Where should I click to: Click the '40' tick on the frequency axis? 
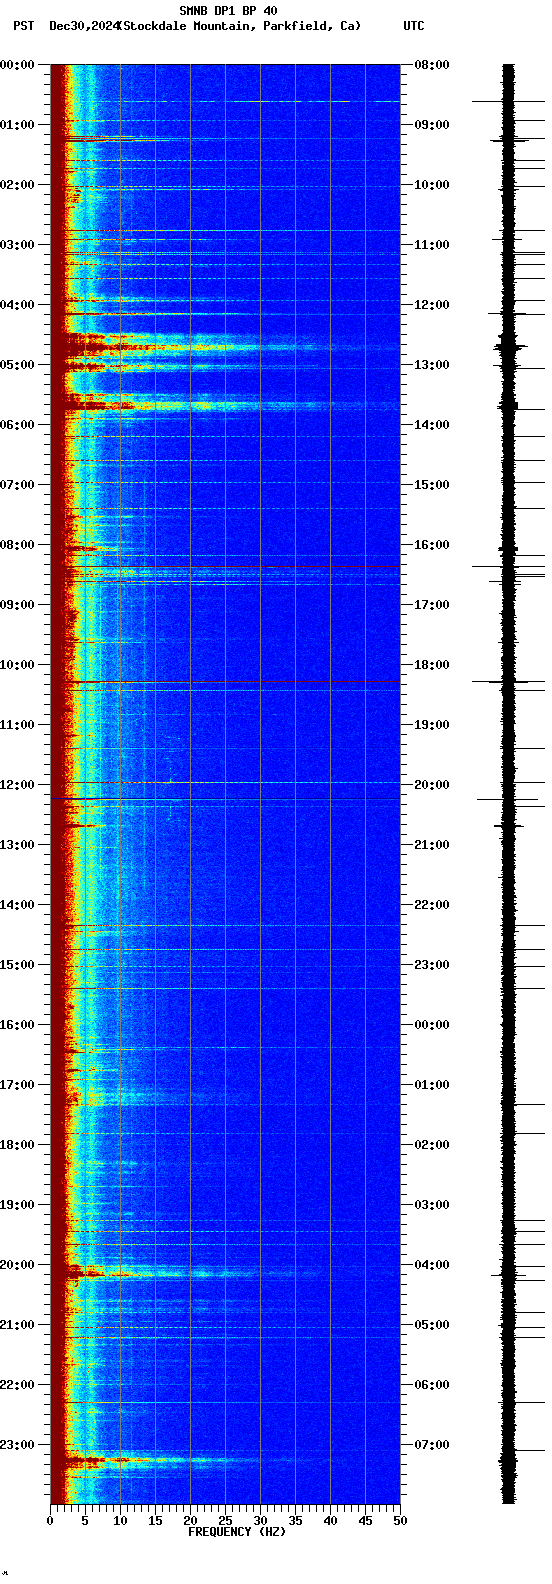[x=330, y=1521]
